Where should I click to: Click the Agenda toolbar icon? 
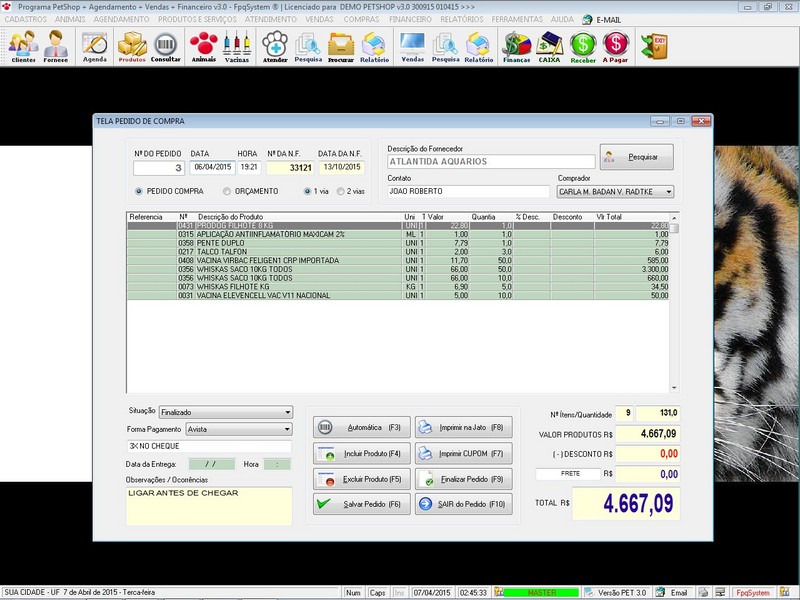click(x=95, y=46)
